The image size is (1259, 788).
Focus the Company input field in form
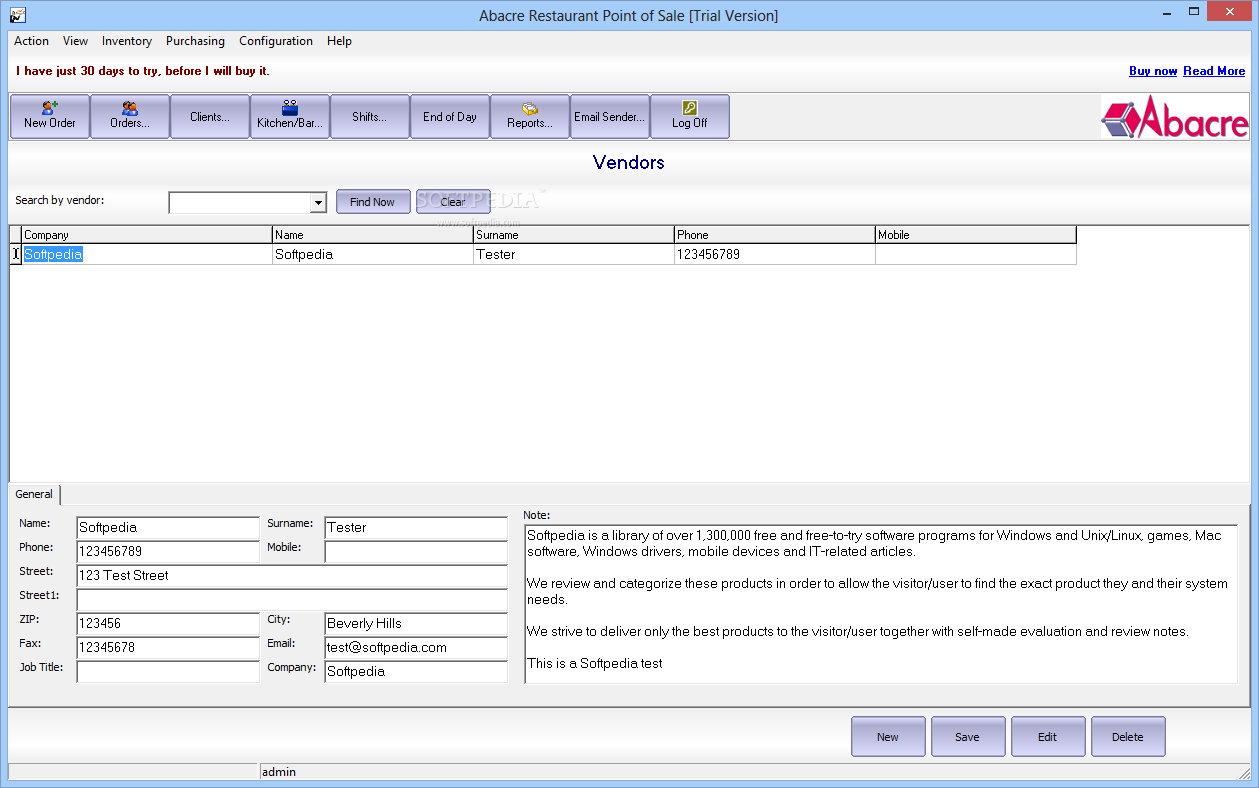point(416,671)
